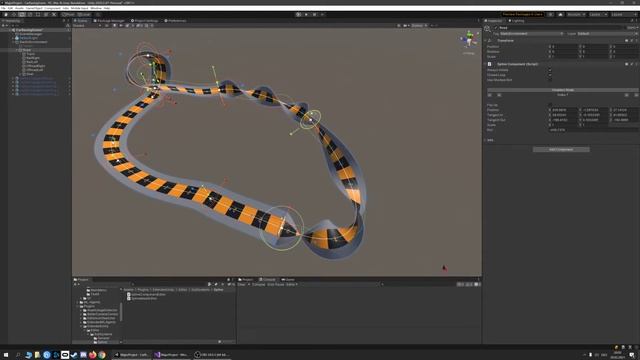Image resolution: width=640 pixels, height=360 pixels.
Task: Select the Rotate tool in the toolbar
Action: pos(22,14)
